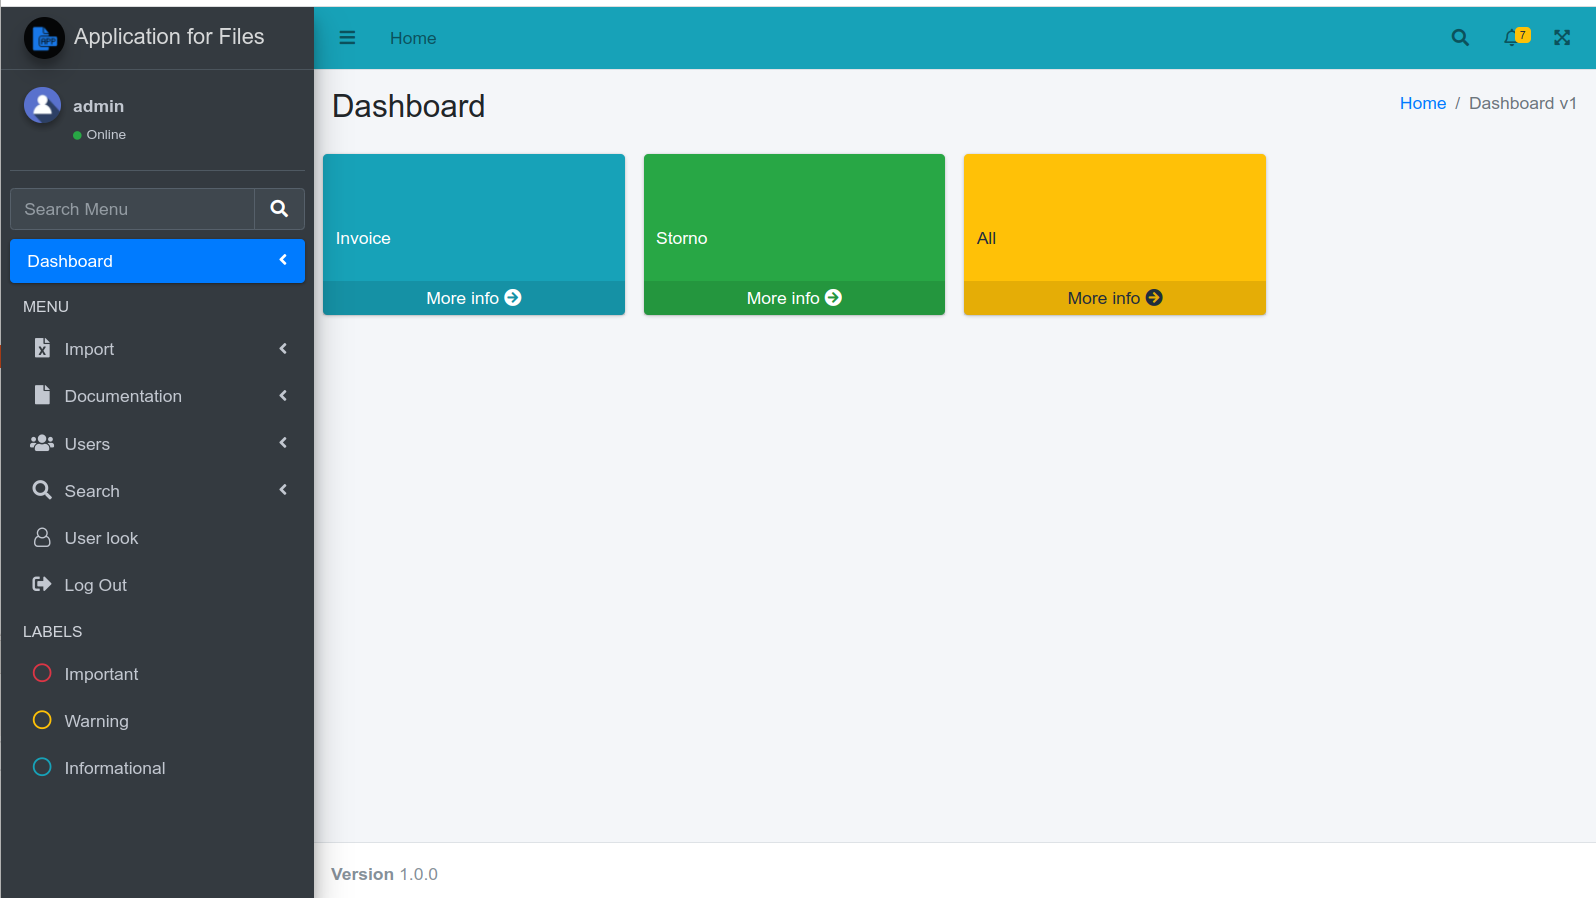Open the User look menu item
The width and height of the screenshot is (1596, 898).
tap(157, 538)
